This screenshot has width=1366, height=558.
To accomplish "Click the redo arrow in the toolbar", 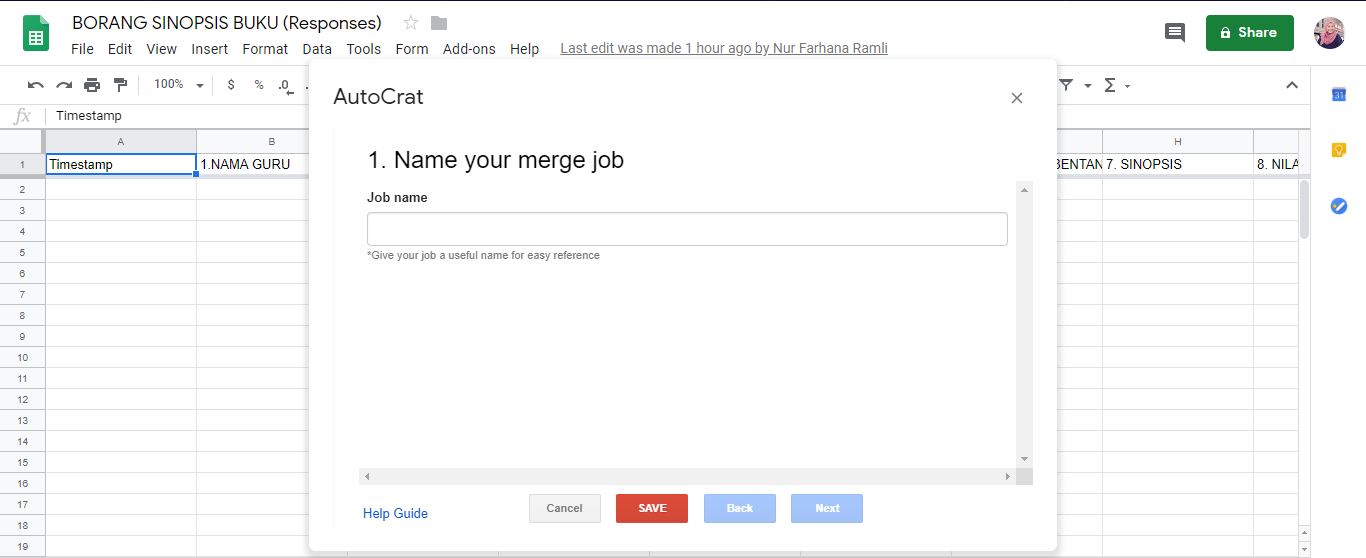I will pyautogui.click(x=64, y=85).
